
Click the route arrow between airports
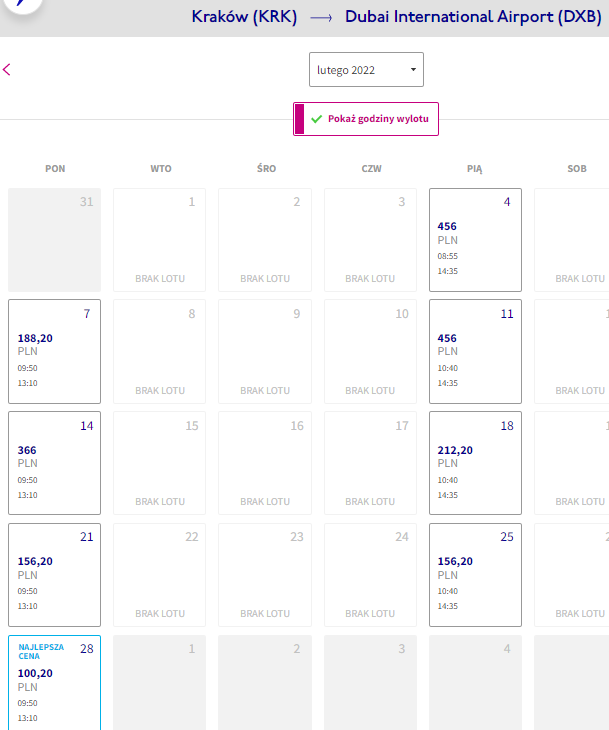click(321, 18)
